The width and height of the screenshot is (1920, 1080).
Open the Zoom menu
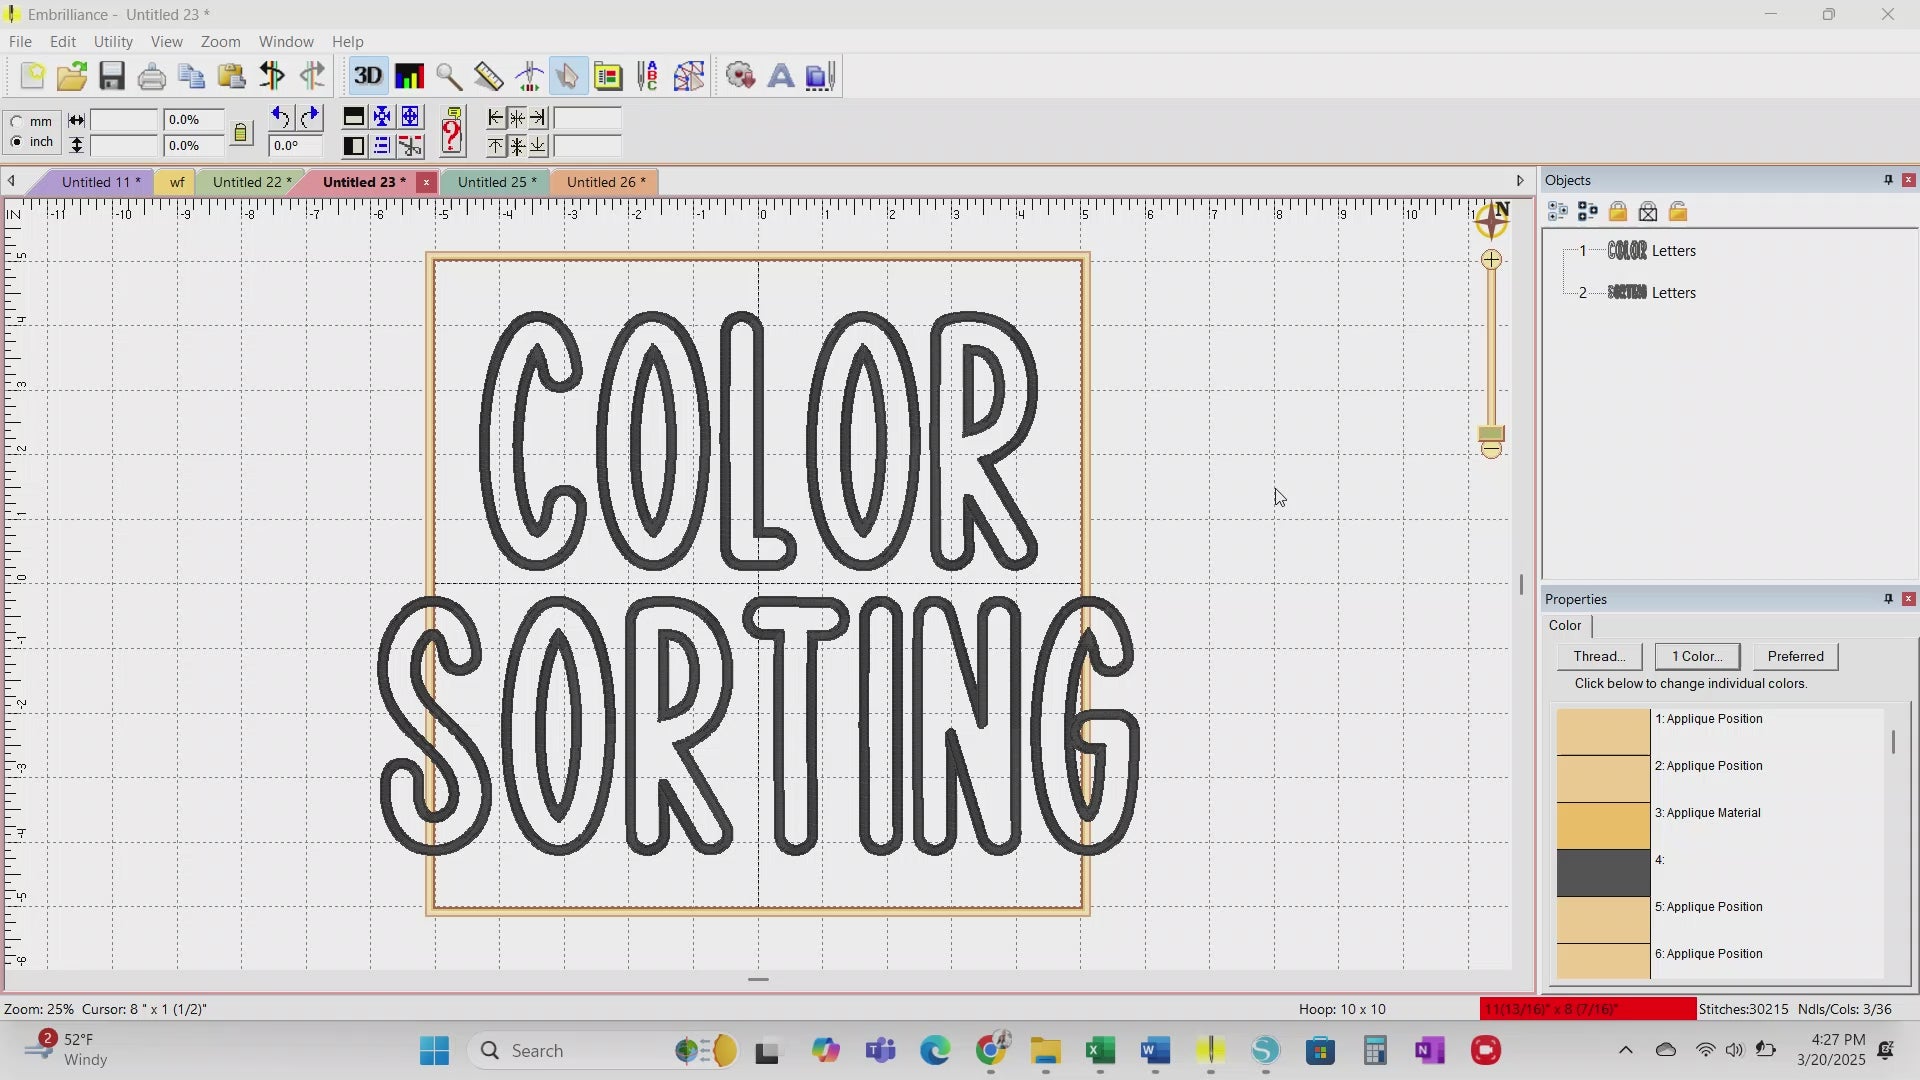(220, 41)
